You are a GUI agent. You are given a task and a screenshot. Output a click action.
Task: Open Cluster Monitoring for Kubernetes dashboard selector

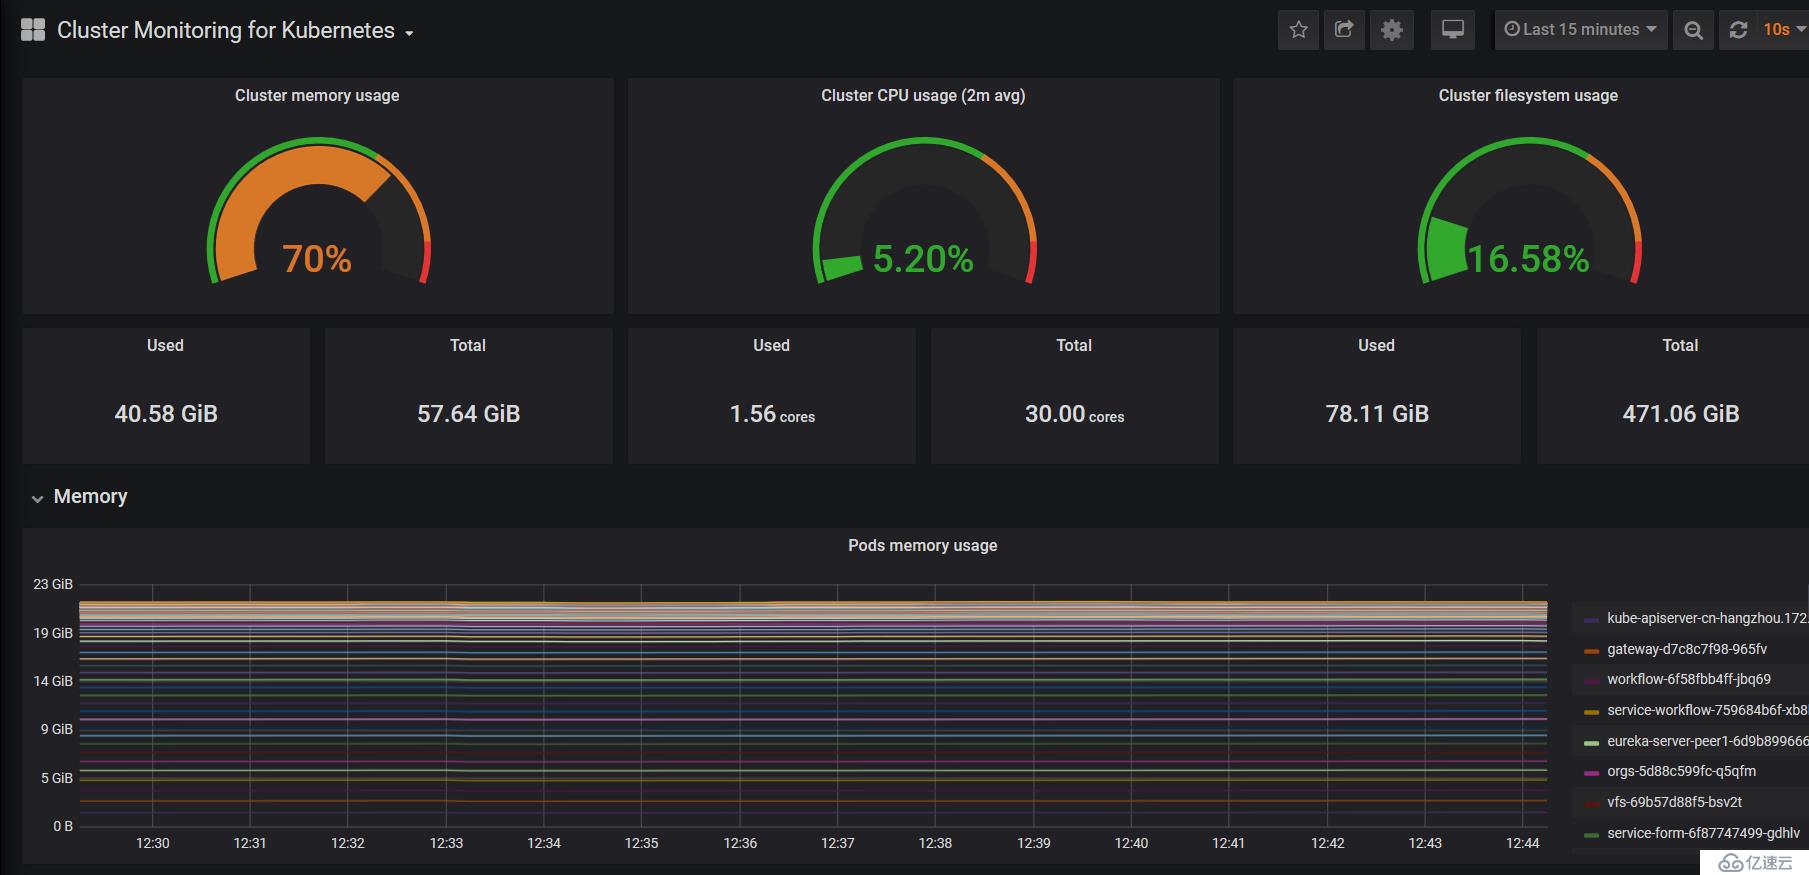click(x=235, y=30)
